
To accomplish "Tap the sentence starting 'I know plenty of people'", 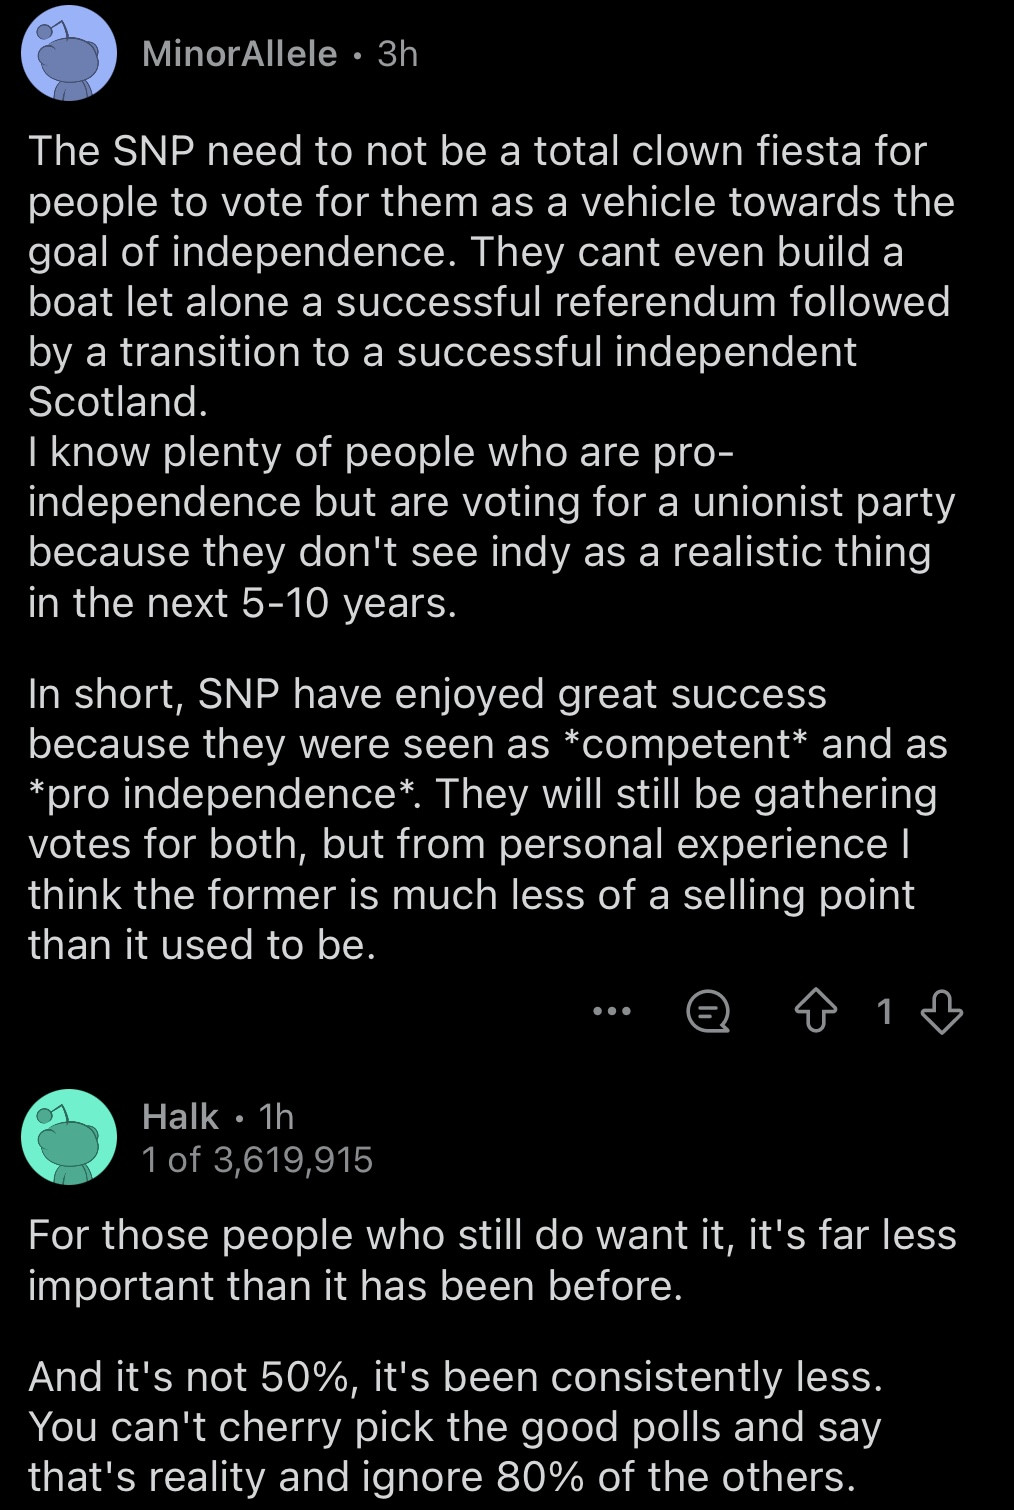I will pos(491,527).
